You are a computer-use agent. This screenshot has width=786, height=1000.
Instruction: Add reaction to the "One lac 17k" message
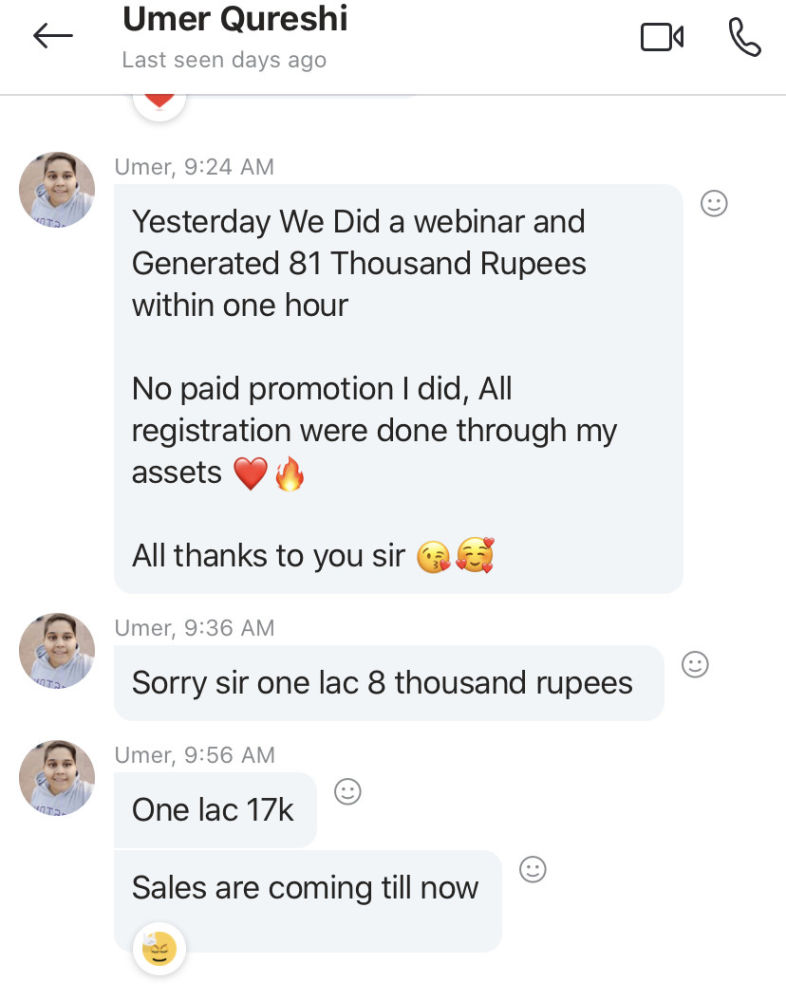347,792
